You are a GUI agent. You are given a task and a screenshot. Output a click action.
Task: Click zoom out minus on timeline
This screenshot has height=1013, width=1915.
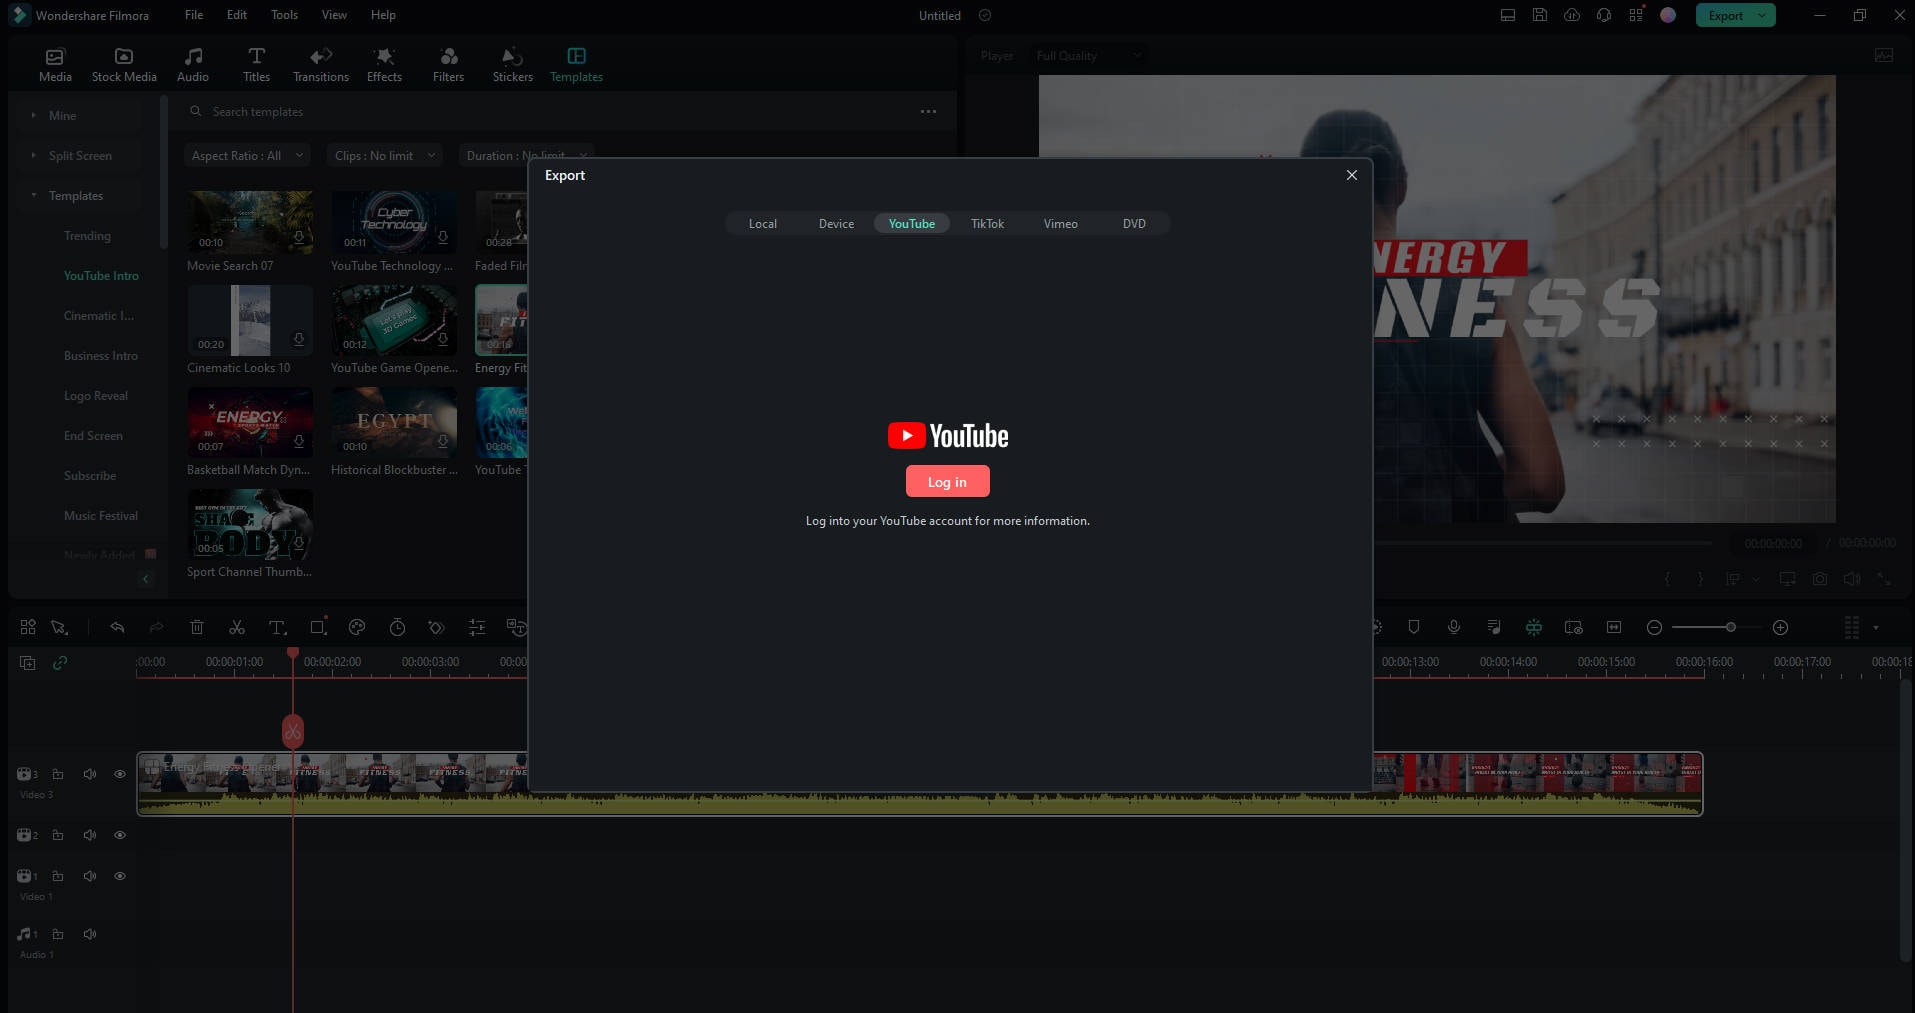1654,627
